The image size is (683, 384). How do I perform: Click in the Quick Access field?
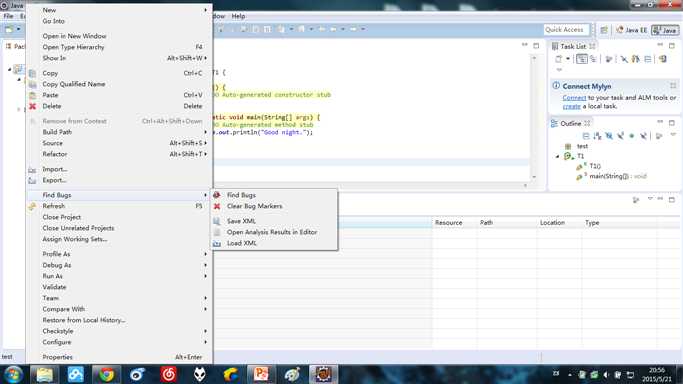pyautogui.click(x=566, y=30)
